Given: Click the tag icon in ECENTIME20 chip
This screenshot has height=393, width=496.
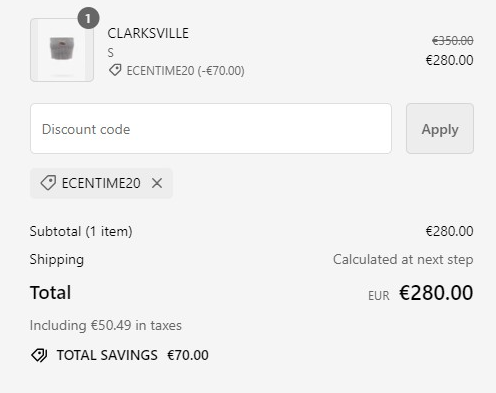Looking at the screenshot, I should pos(48,183).
